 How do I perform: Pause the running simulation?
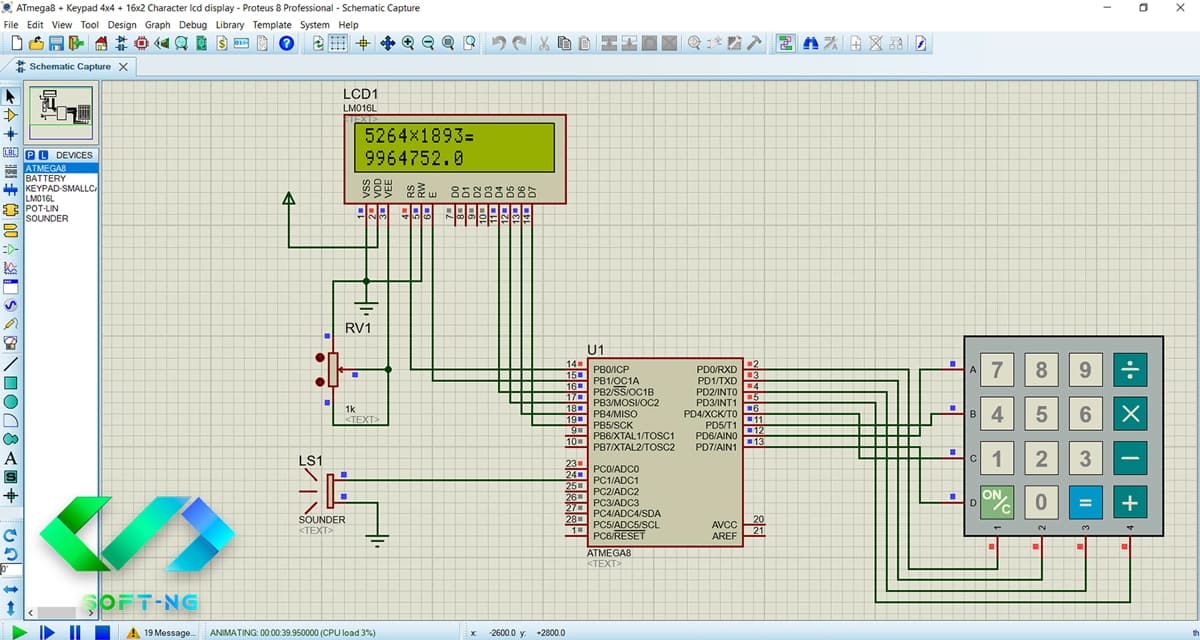click(x=74, y=632)
